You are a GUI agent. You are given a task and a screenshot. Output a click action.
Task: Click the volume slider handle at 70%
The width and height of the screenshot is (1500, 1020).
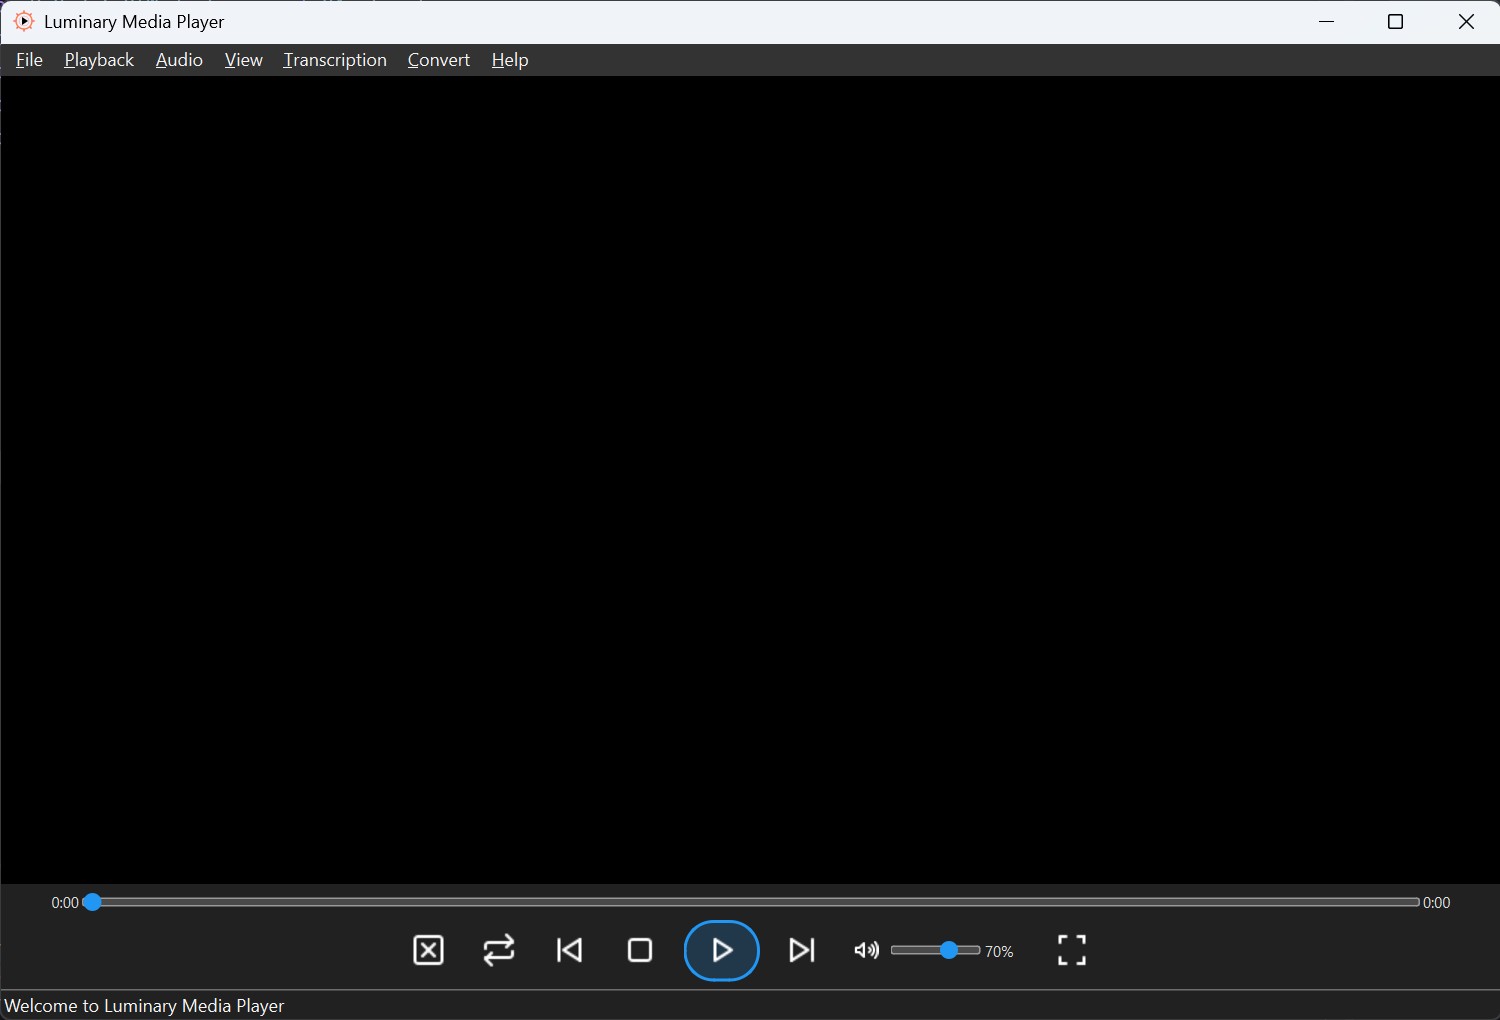click(948, 950)
